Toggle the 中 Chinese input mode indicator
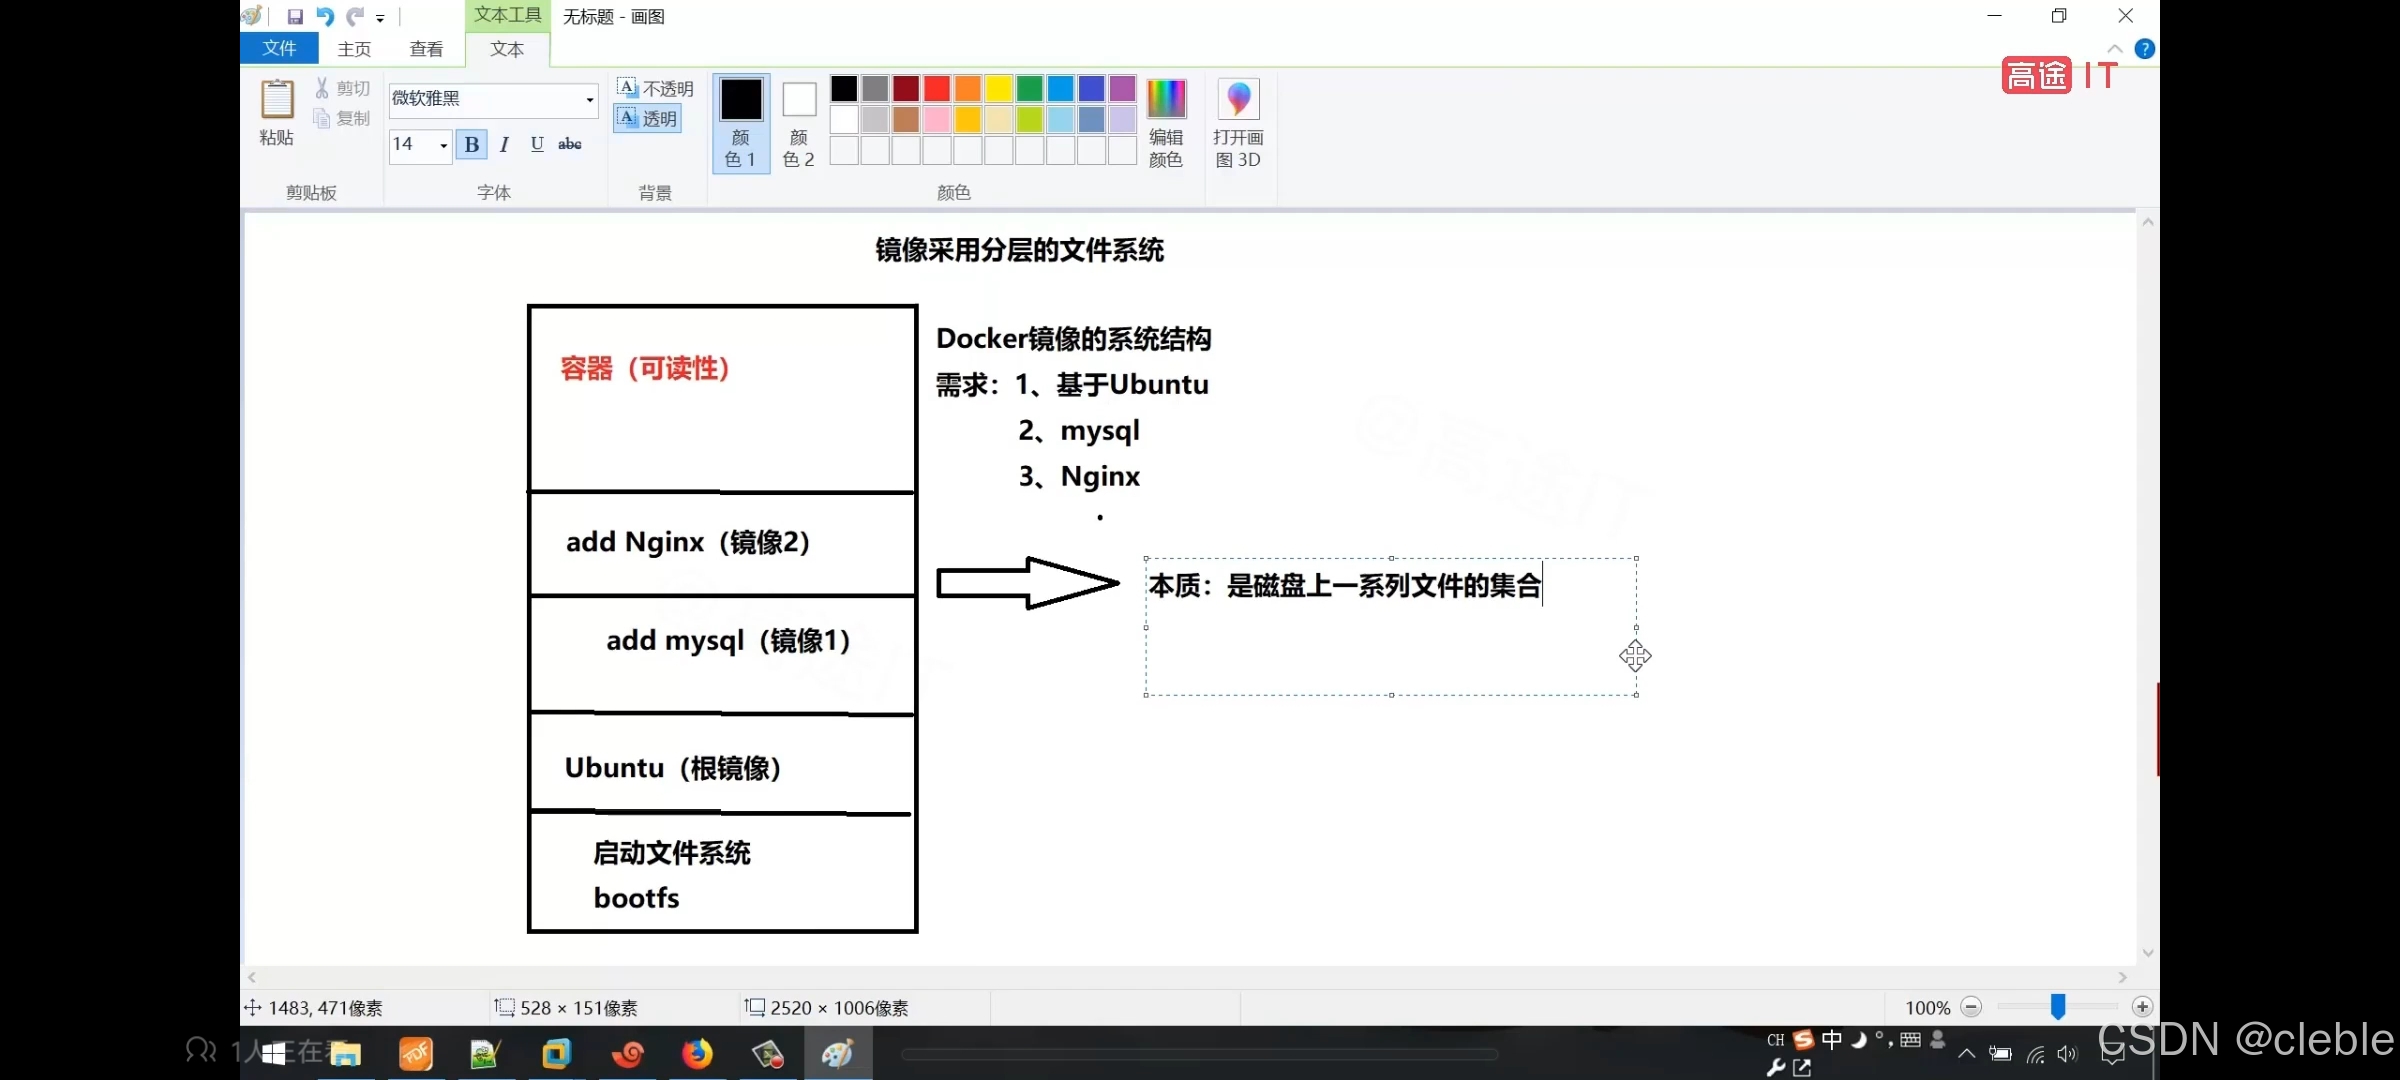The image size is (2400, 1080). pyautogui.click(x=1831, y=1040)
